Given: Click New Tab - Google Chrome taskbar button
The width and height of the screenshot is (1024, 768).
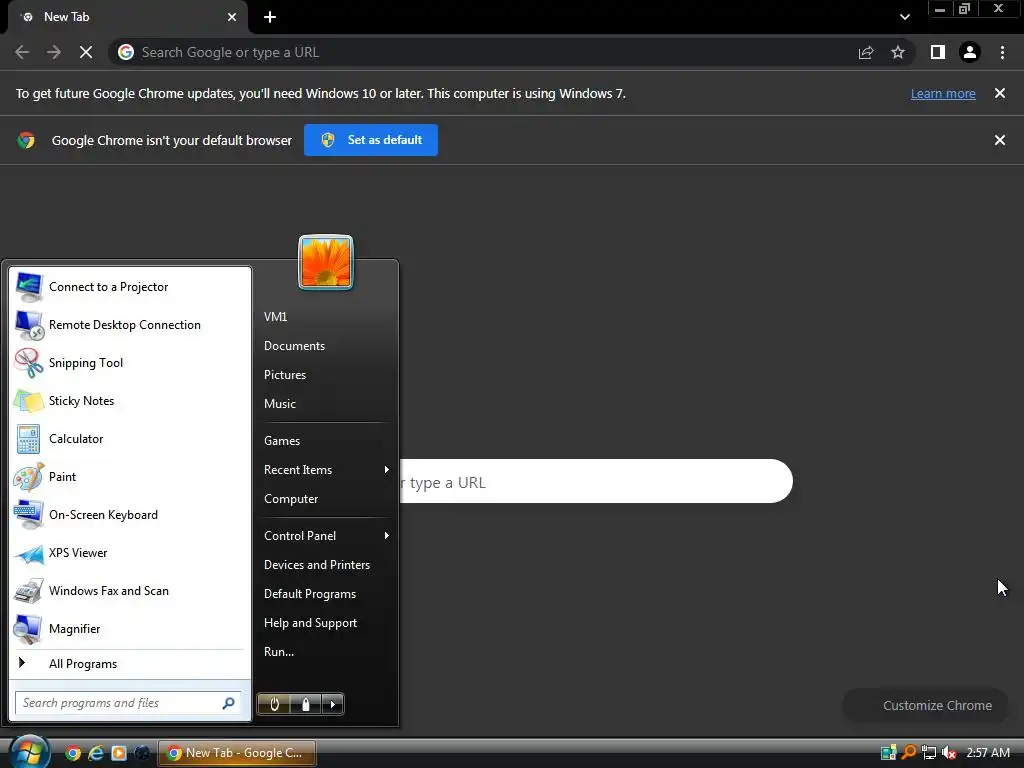Looking at the screenshot, I should coord(237,753).
